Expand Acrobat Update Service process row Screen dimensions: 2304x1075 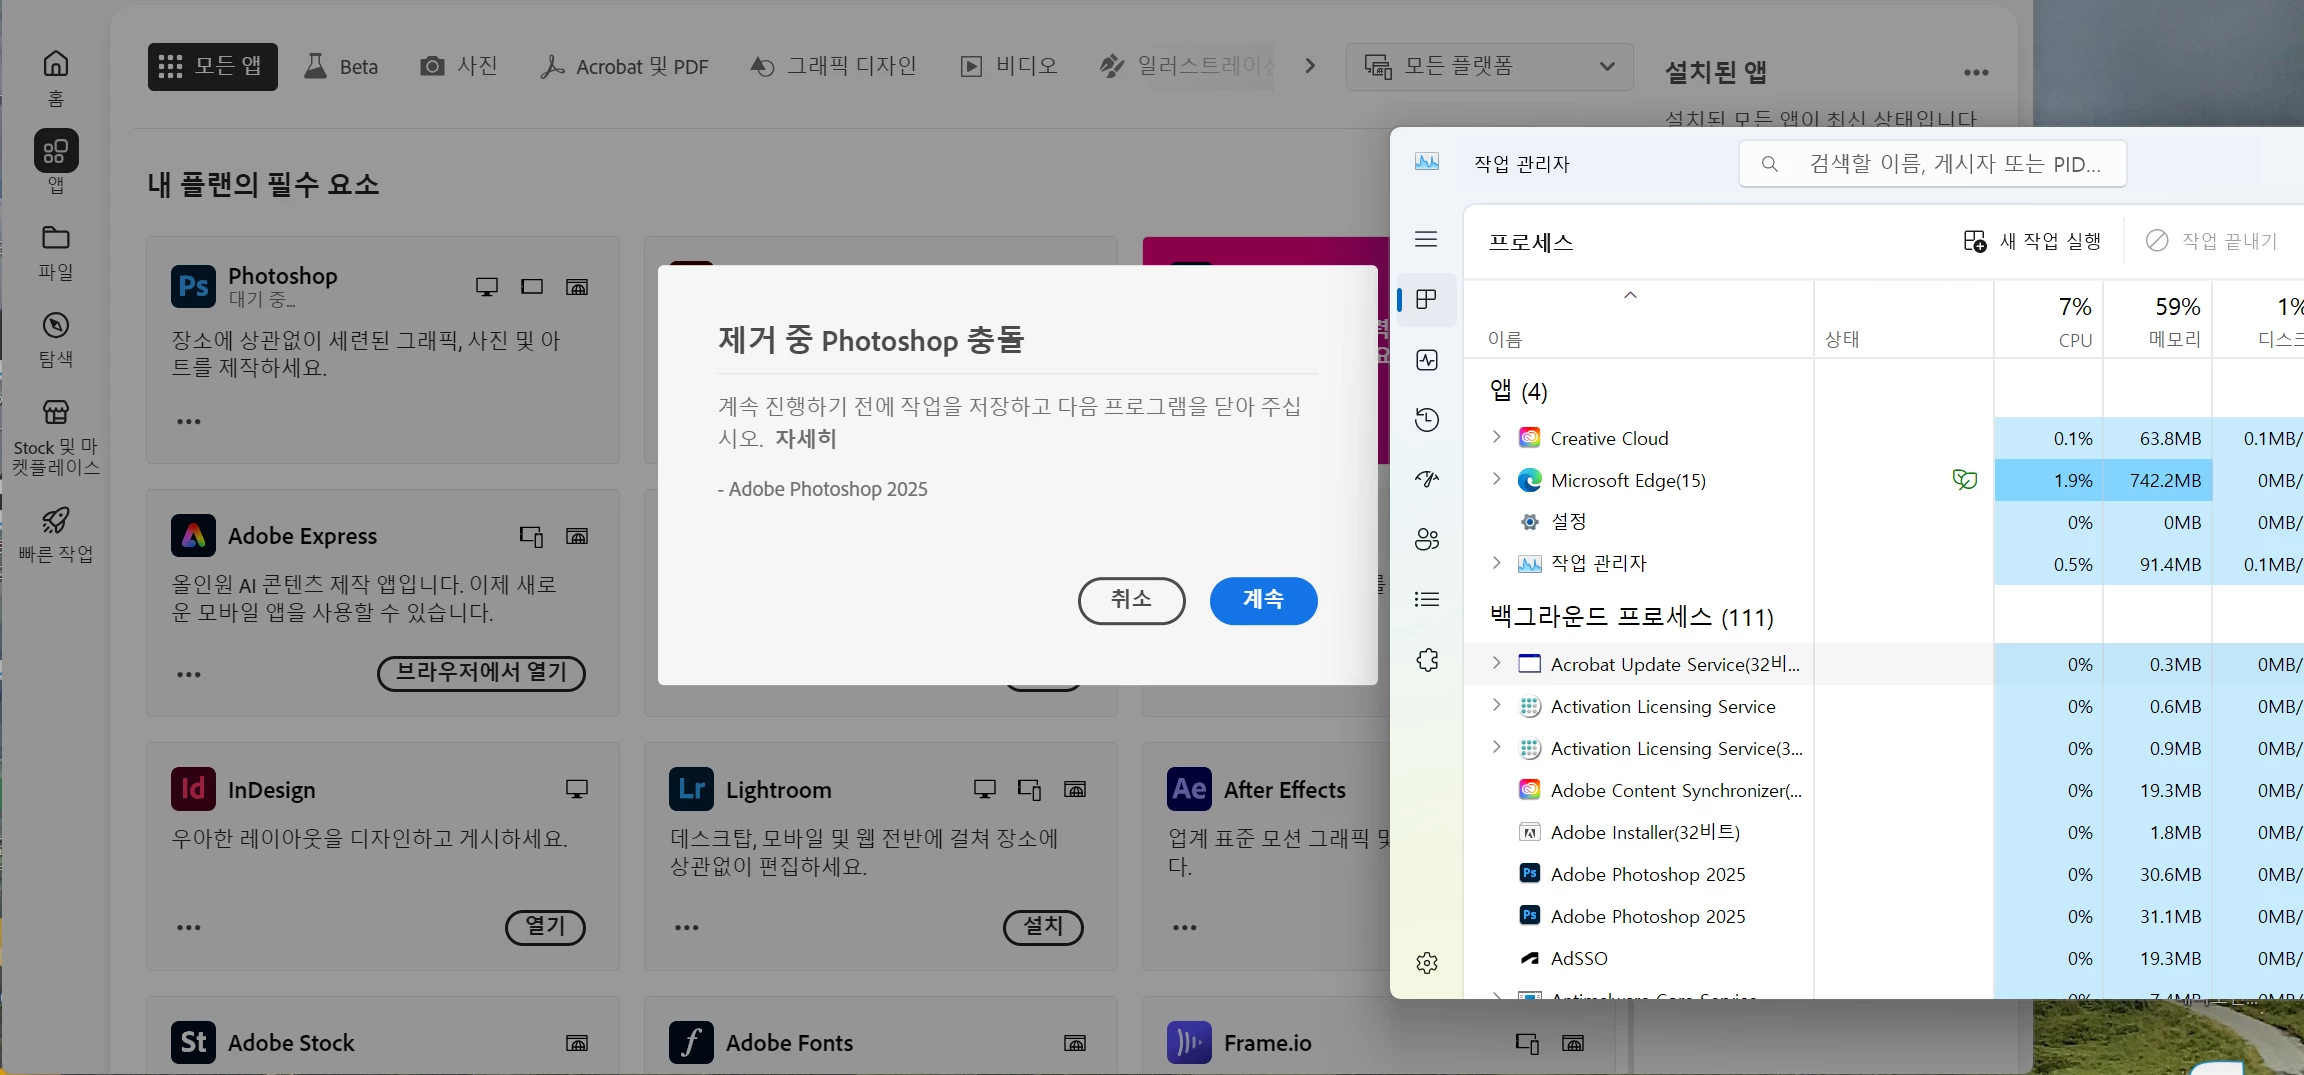1496,663
